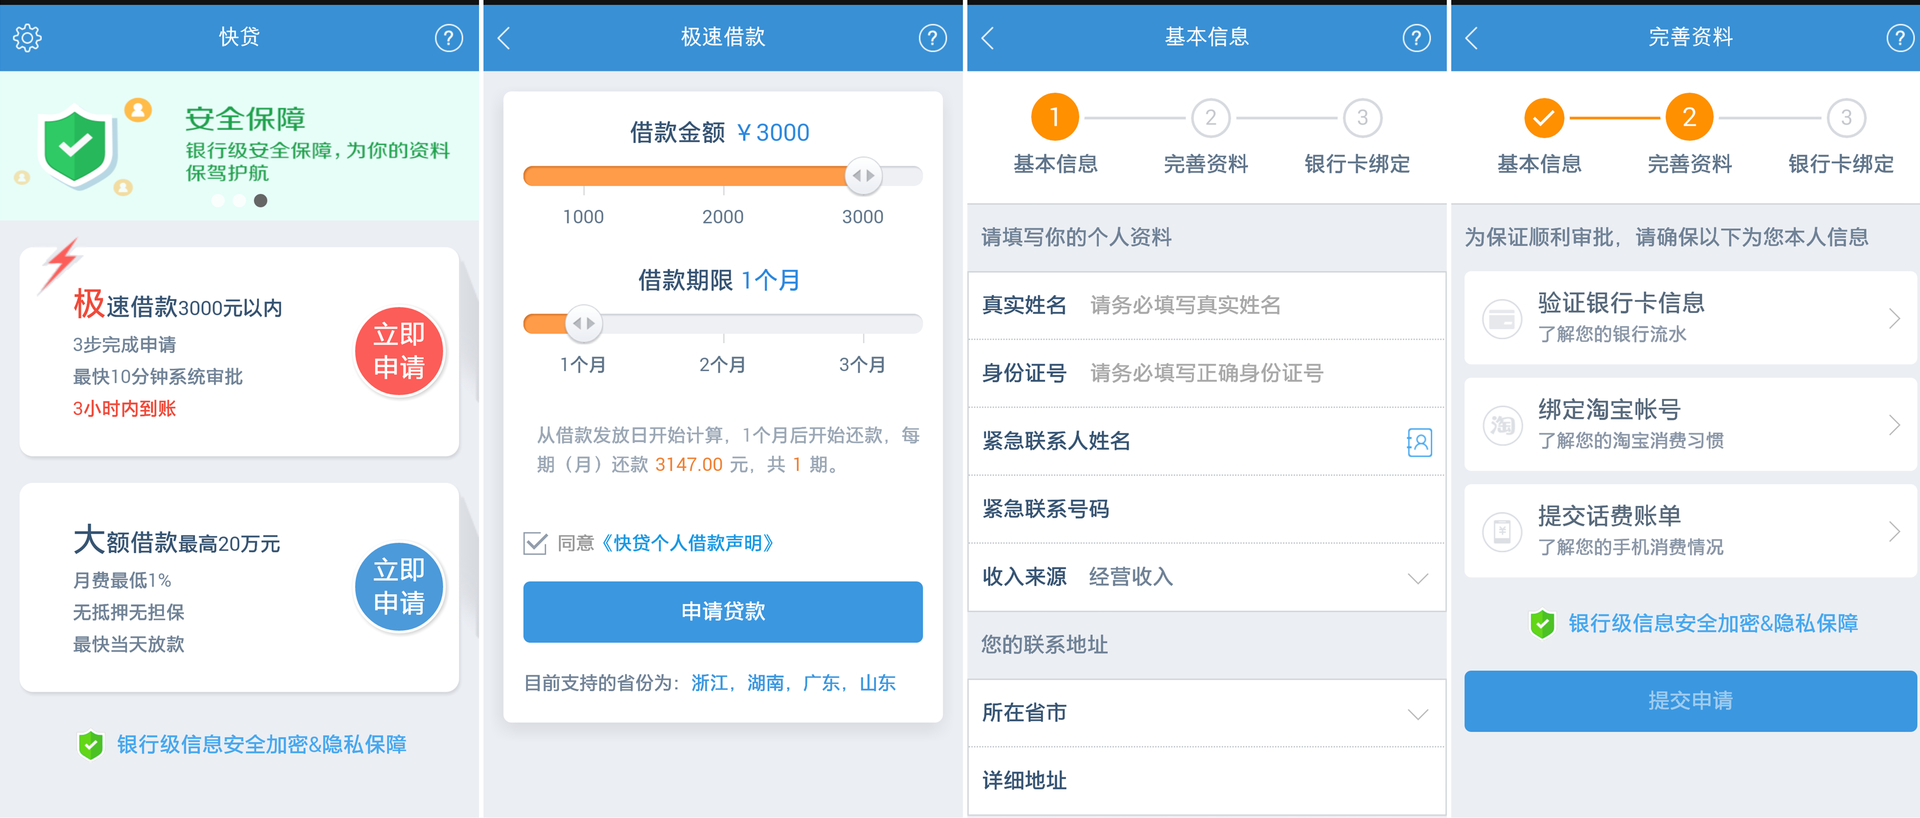Select step 3 银行卡绑定 on 完善资料
This screenshot has height=818, width=1920.
(x=1846, y=118)
